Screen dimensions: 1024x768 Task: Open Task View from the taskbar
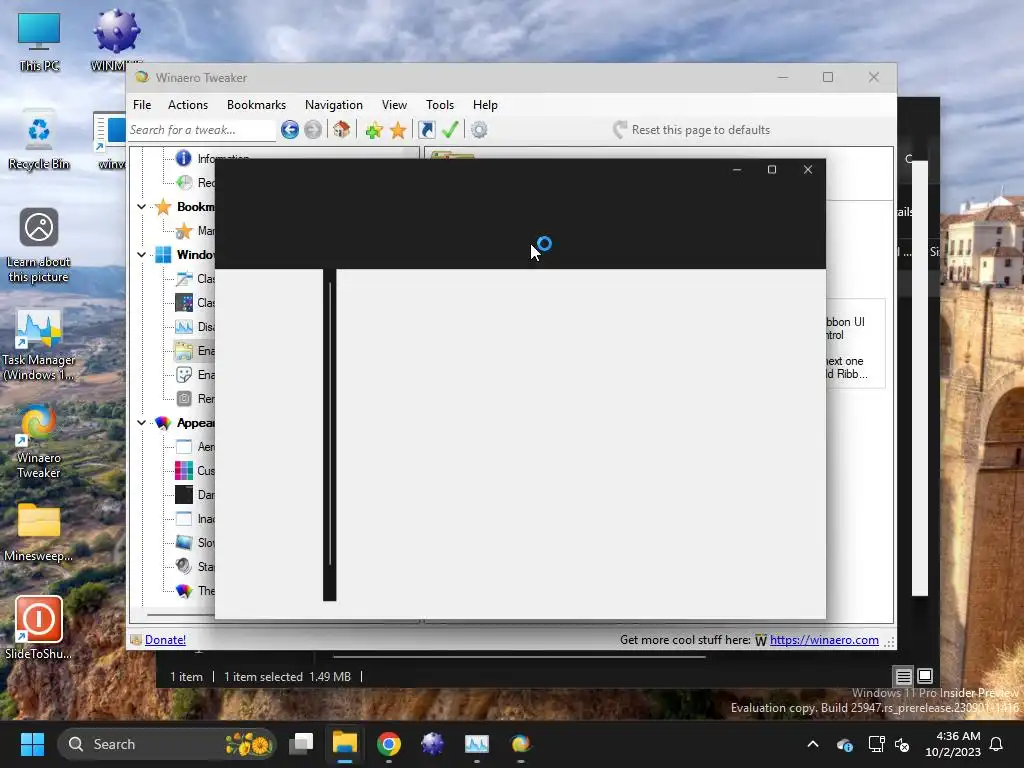301,744
